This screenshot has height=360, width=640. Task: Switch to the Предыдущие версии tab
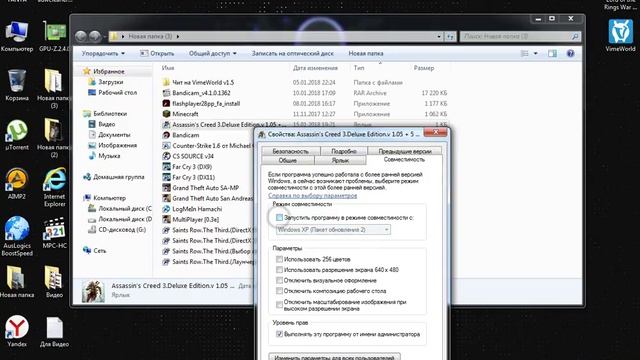tap(404, 151)
